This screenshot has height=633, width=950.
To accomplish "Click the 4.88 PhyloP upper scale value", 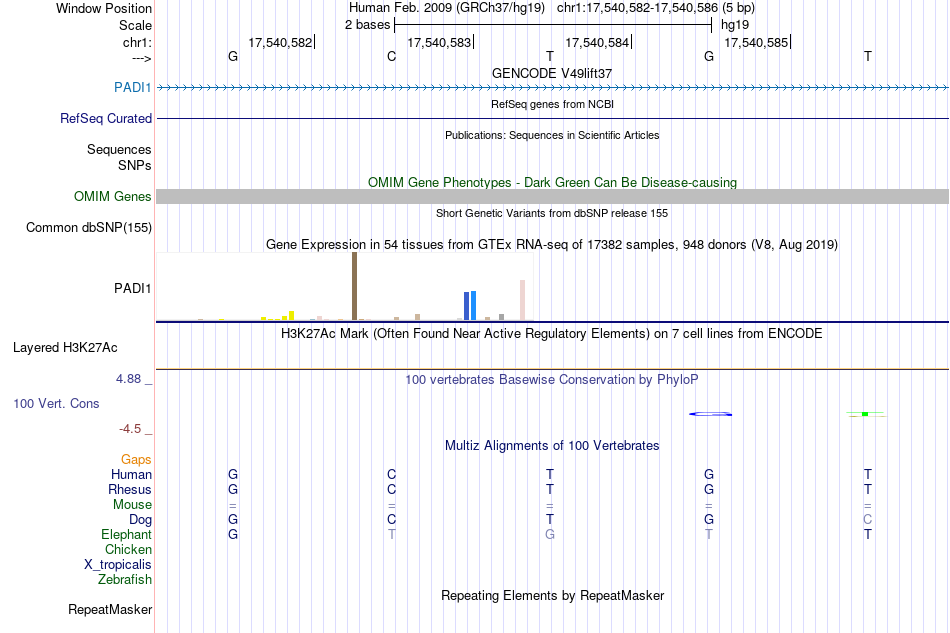I will [x=128, y=379].
